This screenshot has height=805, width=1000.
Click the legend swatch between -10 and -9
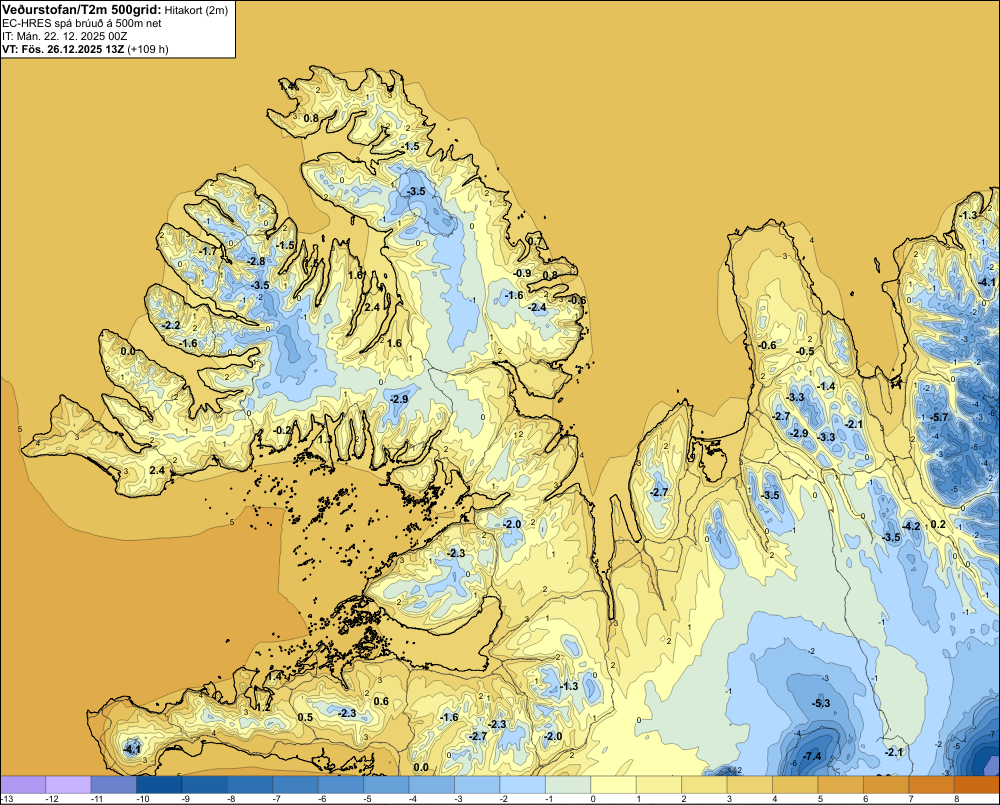point(159,785)
